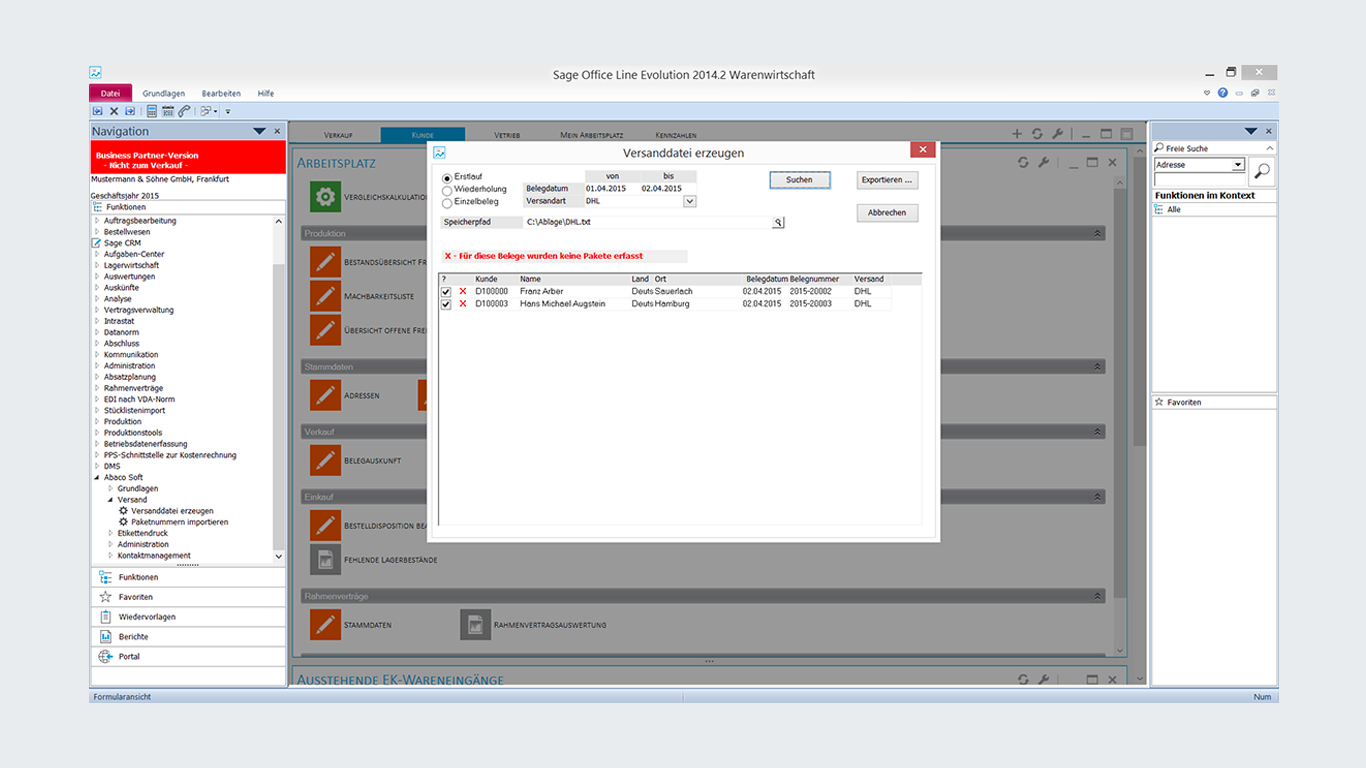Open the Wiedervorlagen navigation section button
The width and height of the screenshot is (1366, 768).
[x=188, y=617]
